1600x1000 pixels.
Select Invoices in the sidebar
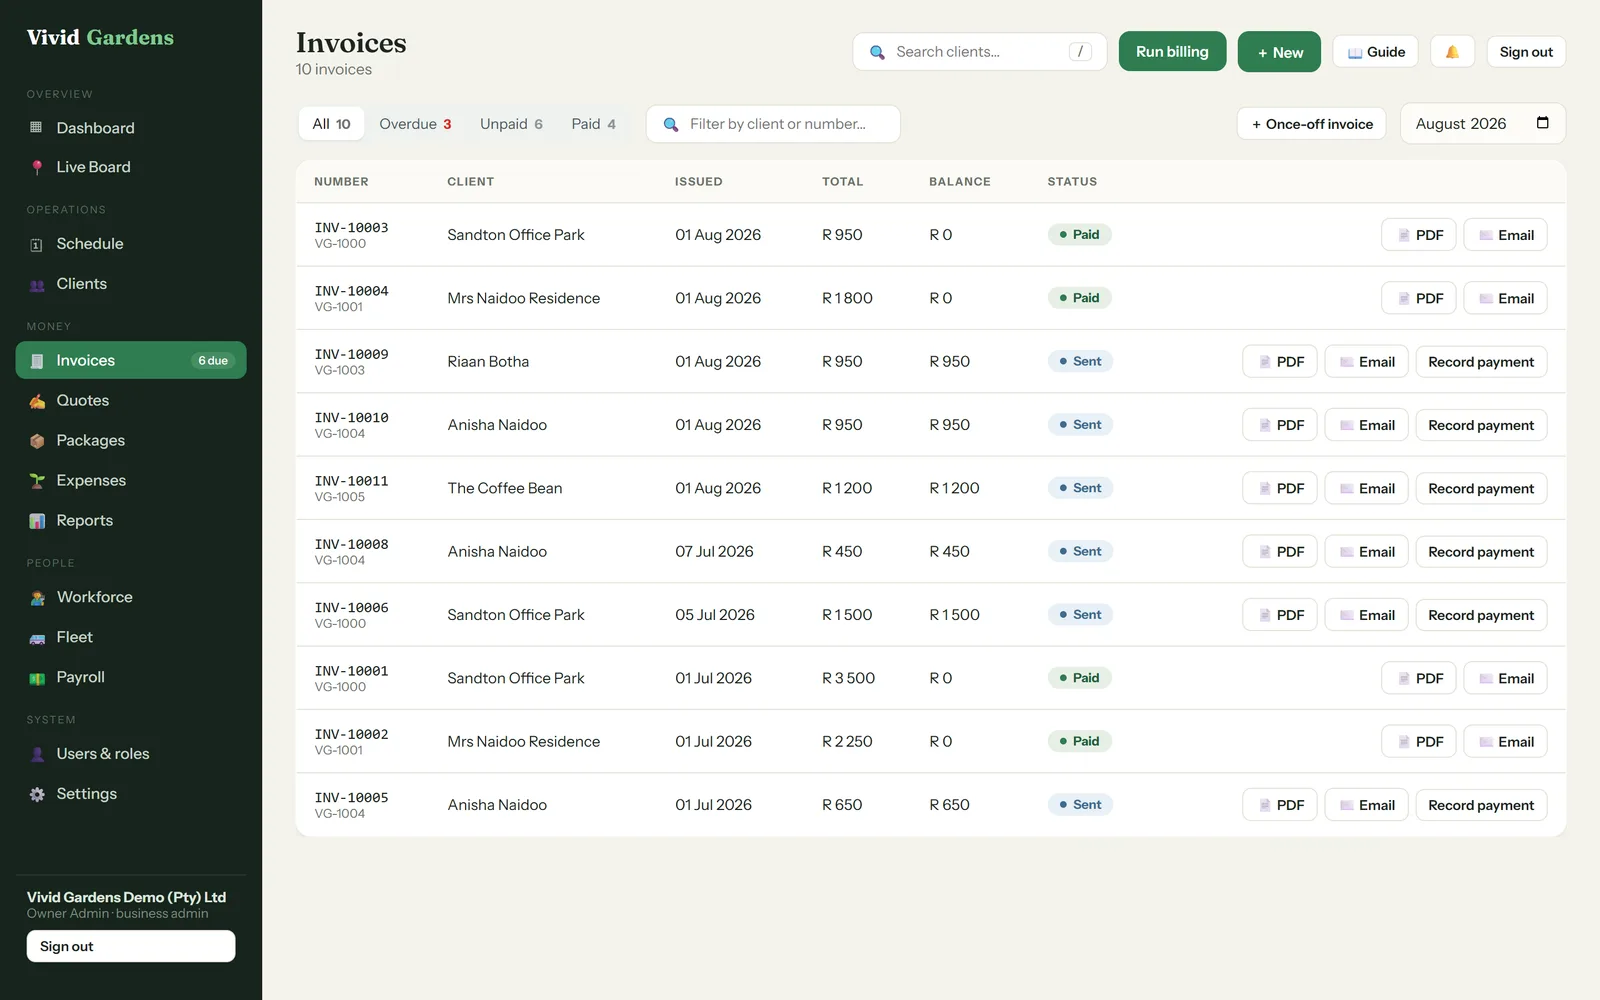coord(131,360)
